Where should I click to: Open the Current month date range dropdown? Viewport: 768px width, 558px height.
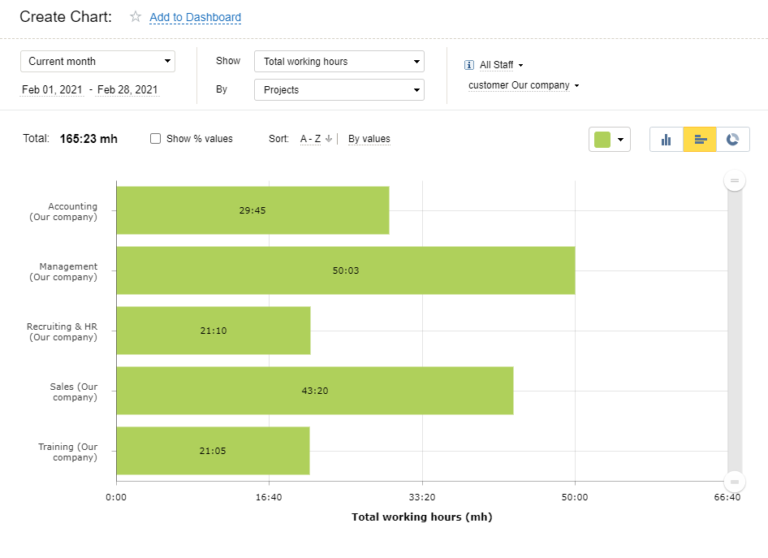[x=98, y=61]
